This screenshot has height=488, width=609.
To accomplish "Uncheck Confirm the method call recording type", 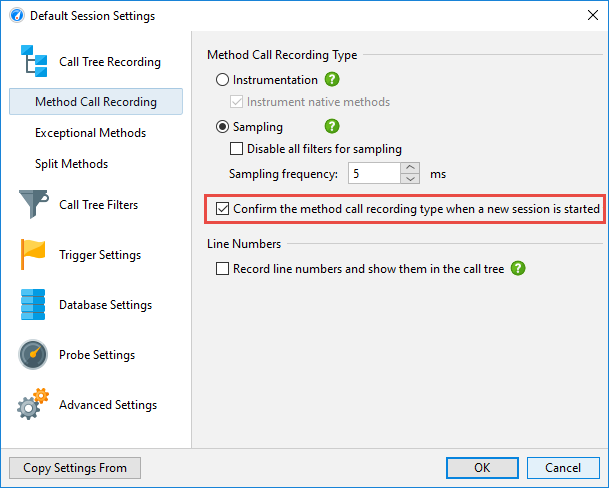I will pyautogui.click(x=222, y=209).
